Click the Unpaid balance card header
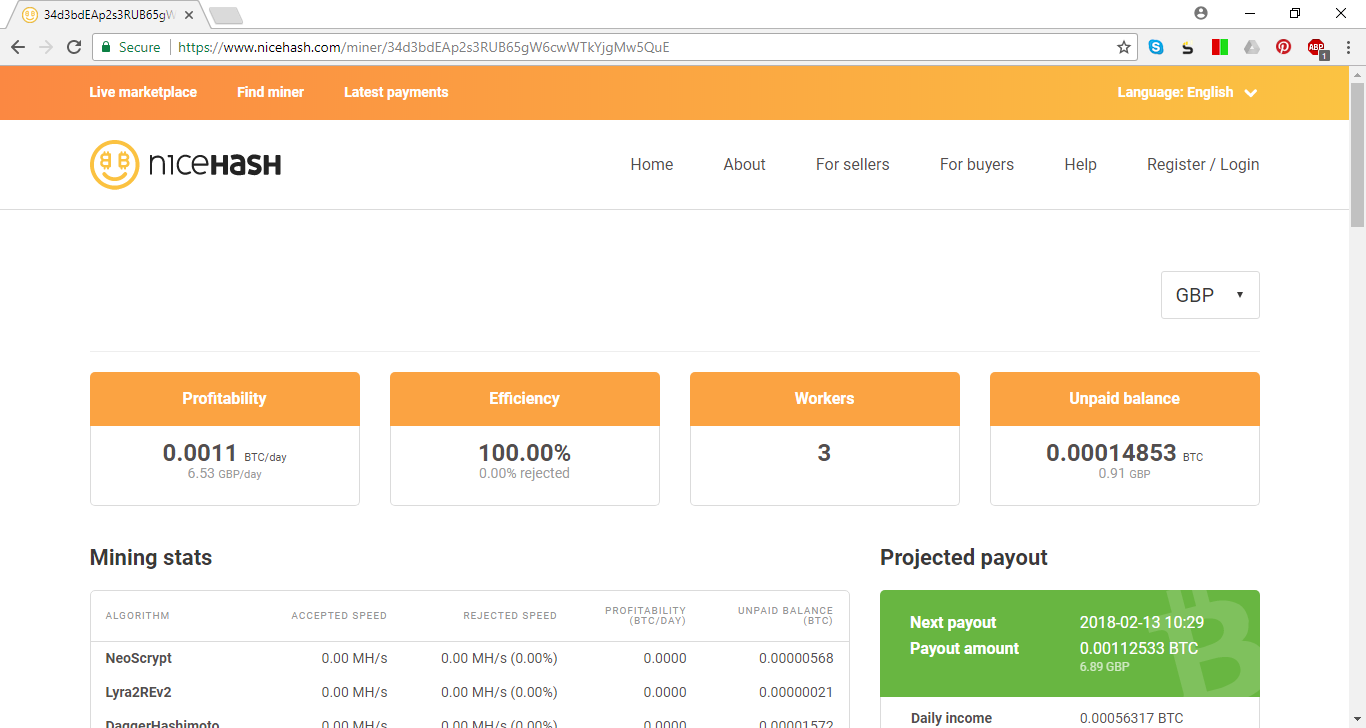This screenshot has width=1366, height=728. click(1125, 399)
